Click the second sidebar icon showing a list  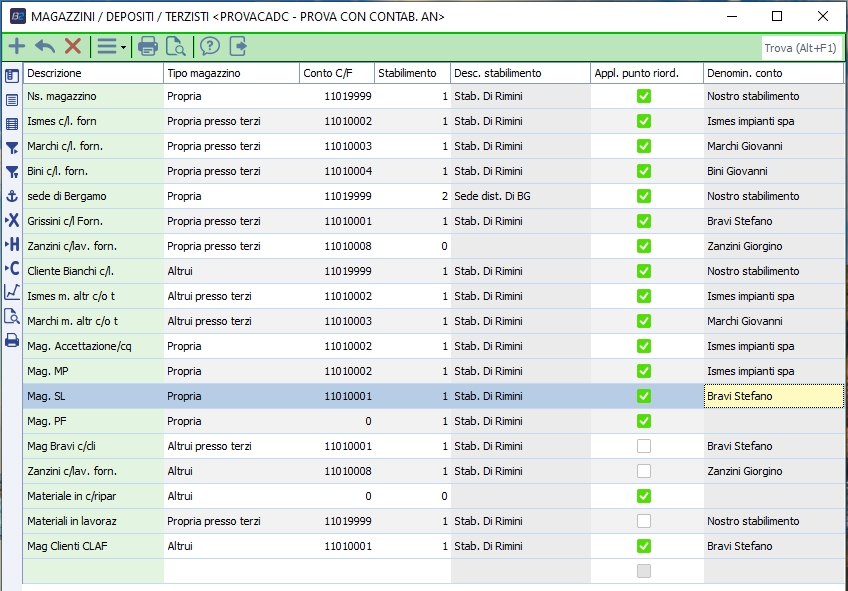click(x=12, y=99)
